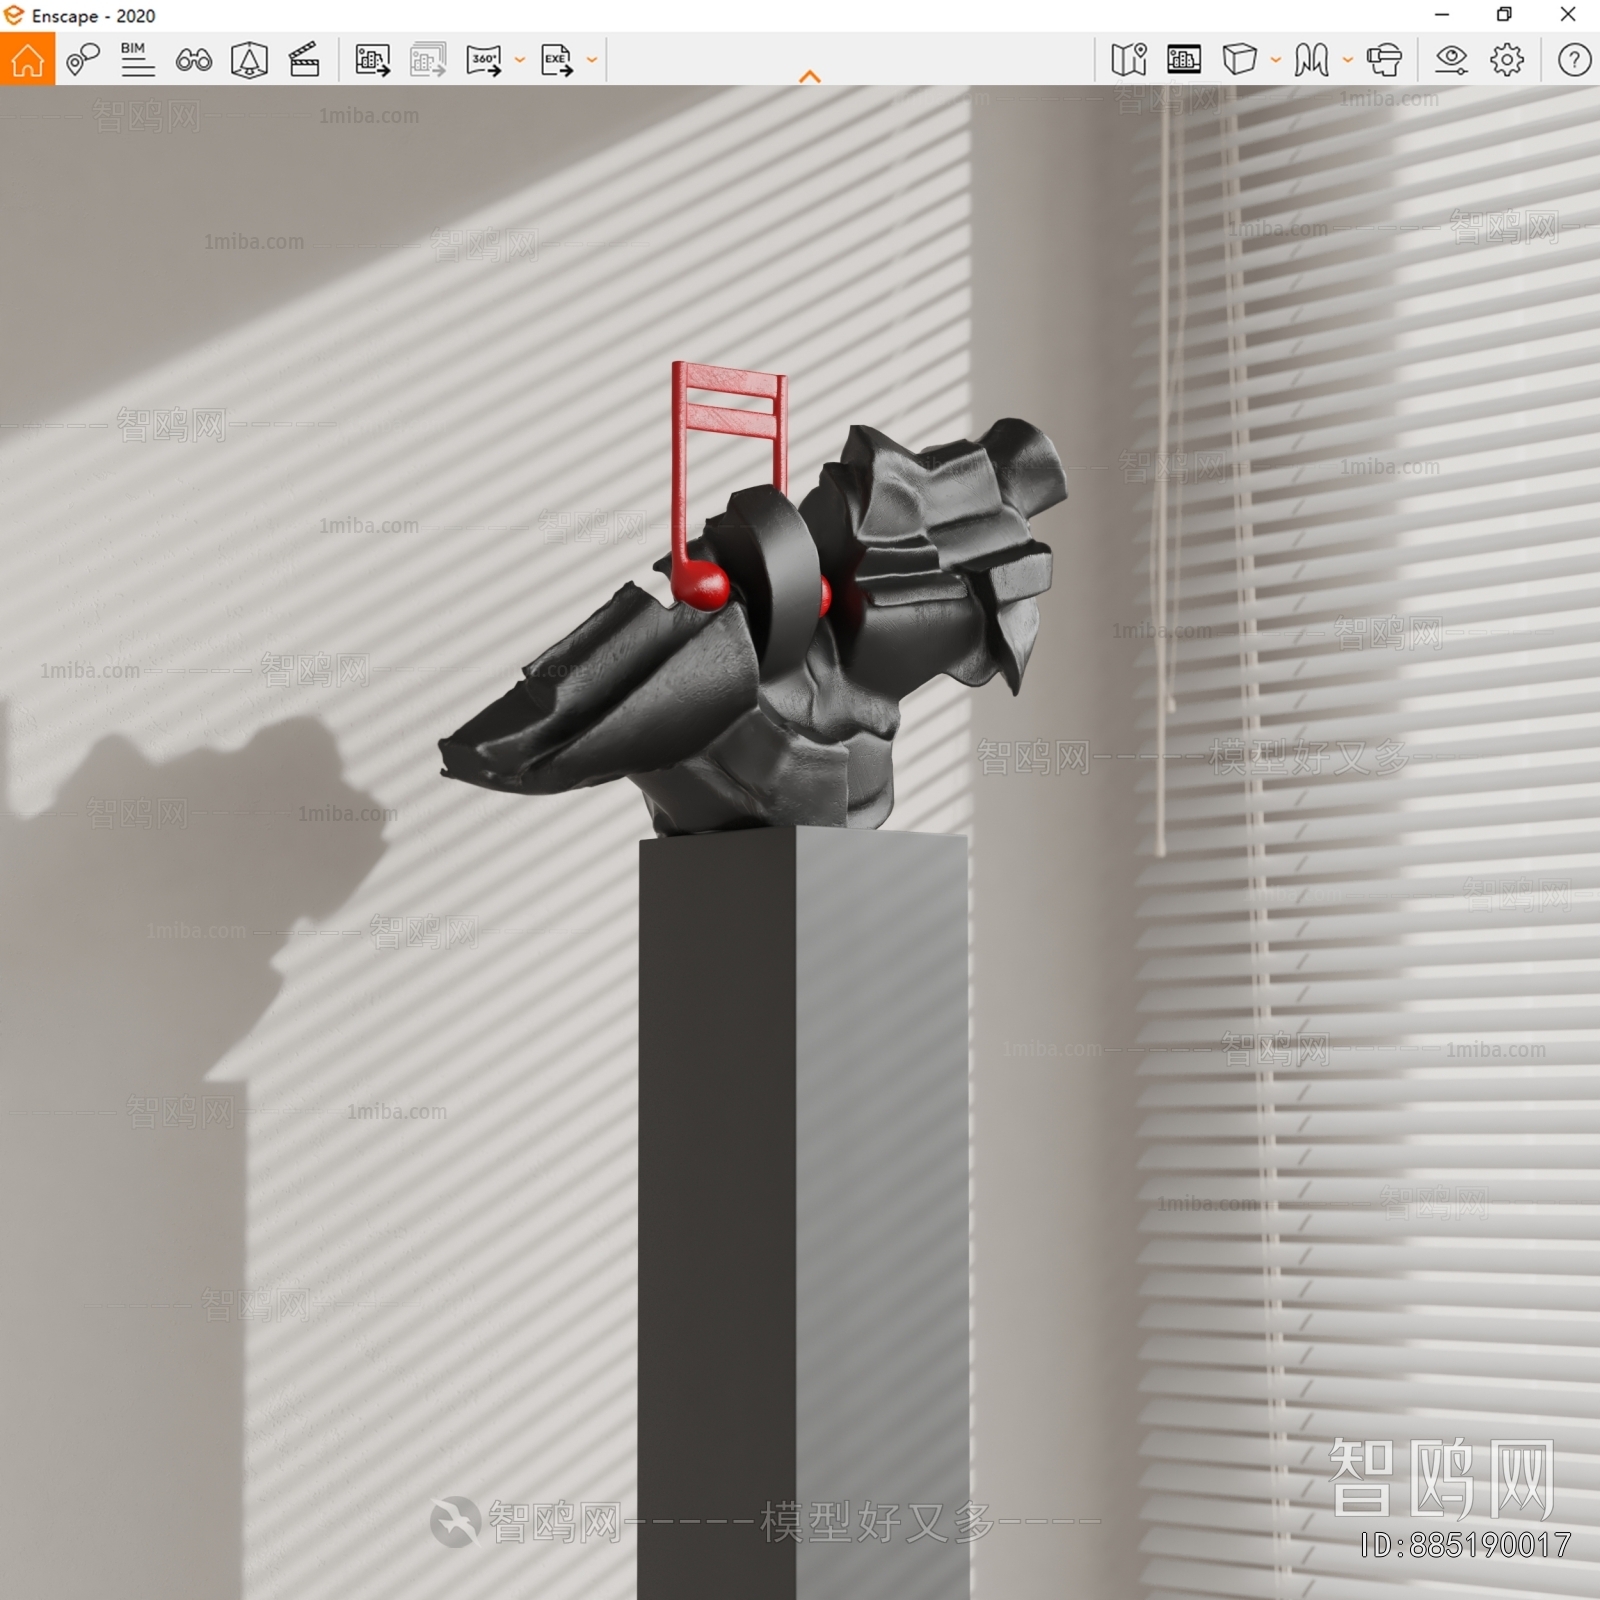
Task: Switch projection mode with the cube icon
Action: pos(1239,60)
